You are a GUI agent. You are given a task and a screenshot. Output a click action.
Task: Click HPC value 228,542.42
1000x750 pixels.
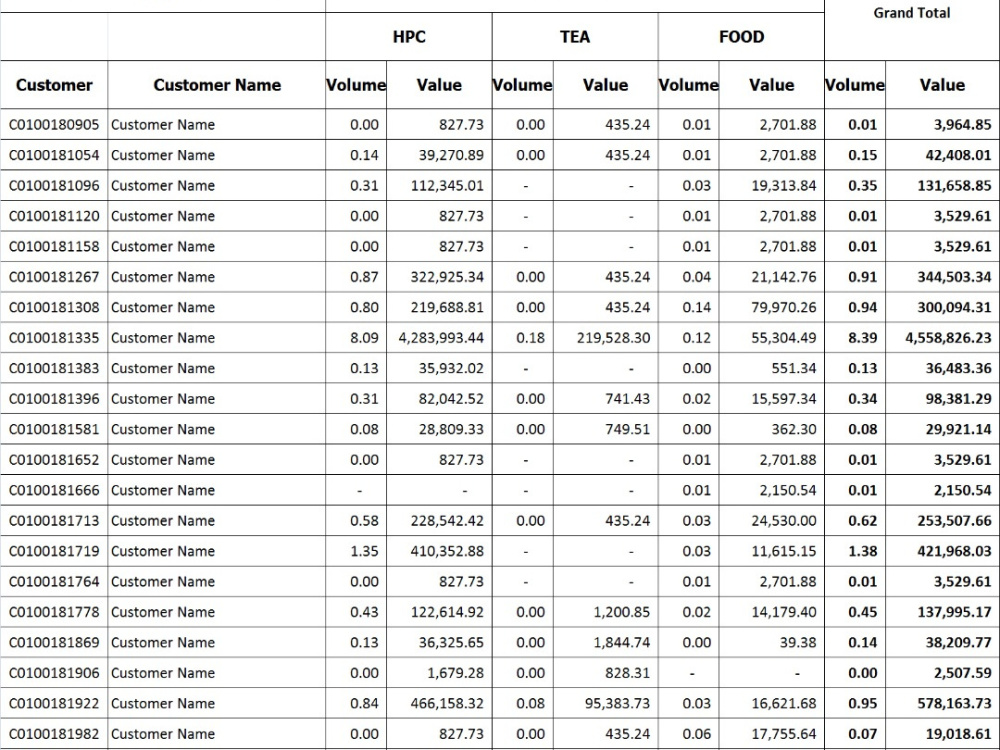pyautogui.click(x=447, y=521)
